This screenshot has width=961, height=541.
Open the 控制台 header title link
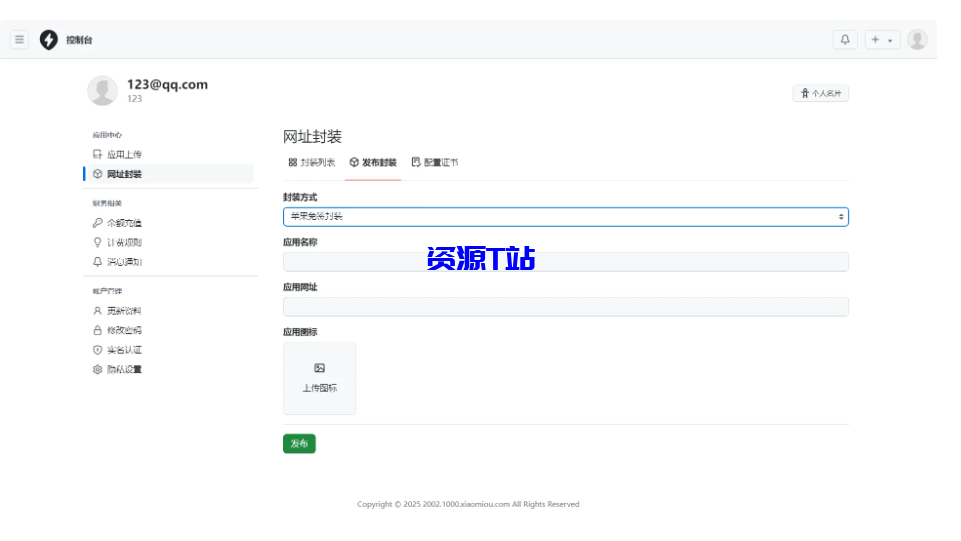[x=79, y=40]
